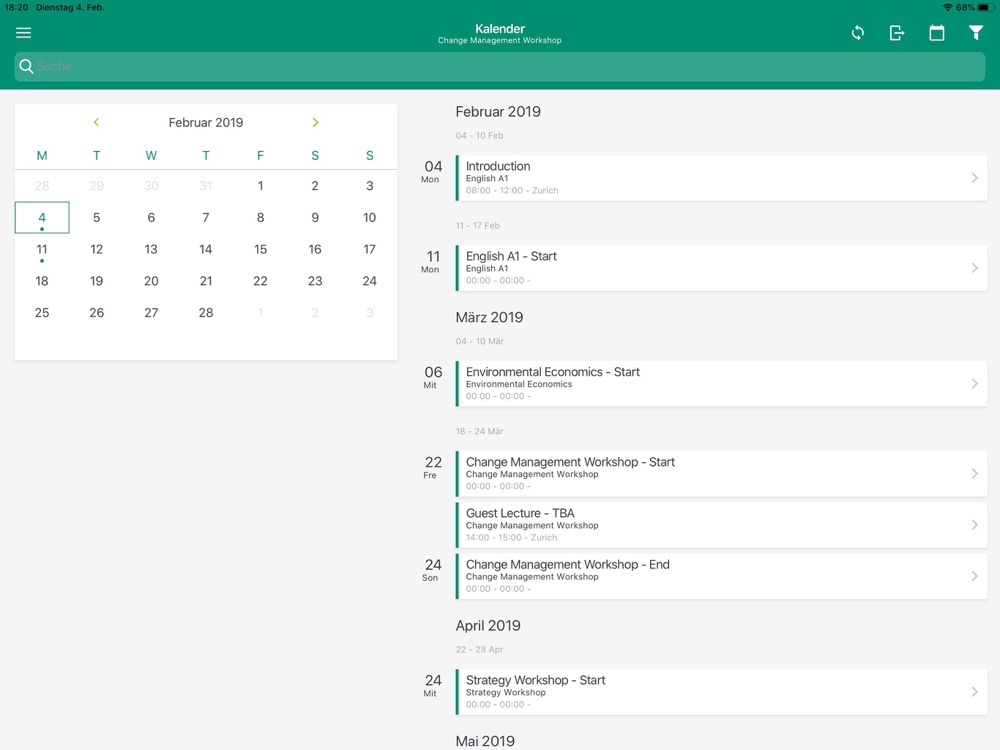Open chevron on Introduction event

(974, 178)
